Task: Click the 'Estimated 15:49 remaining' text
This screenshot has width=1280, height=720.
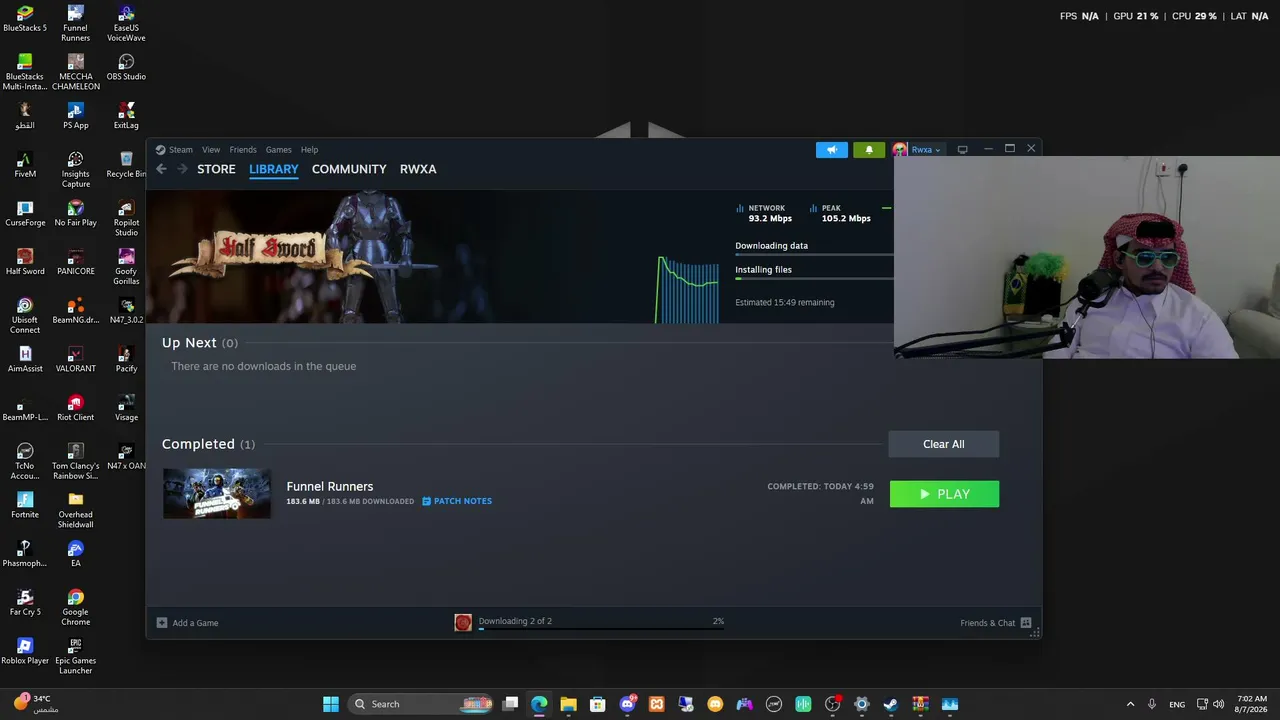Action: [785, 302]
